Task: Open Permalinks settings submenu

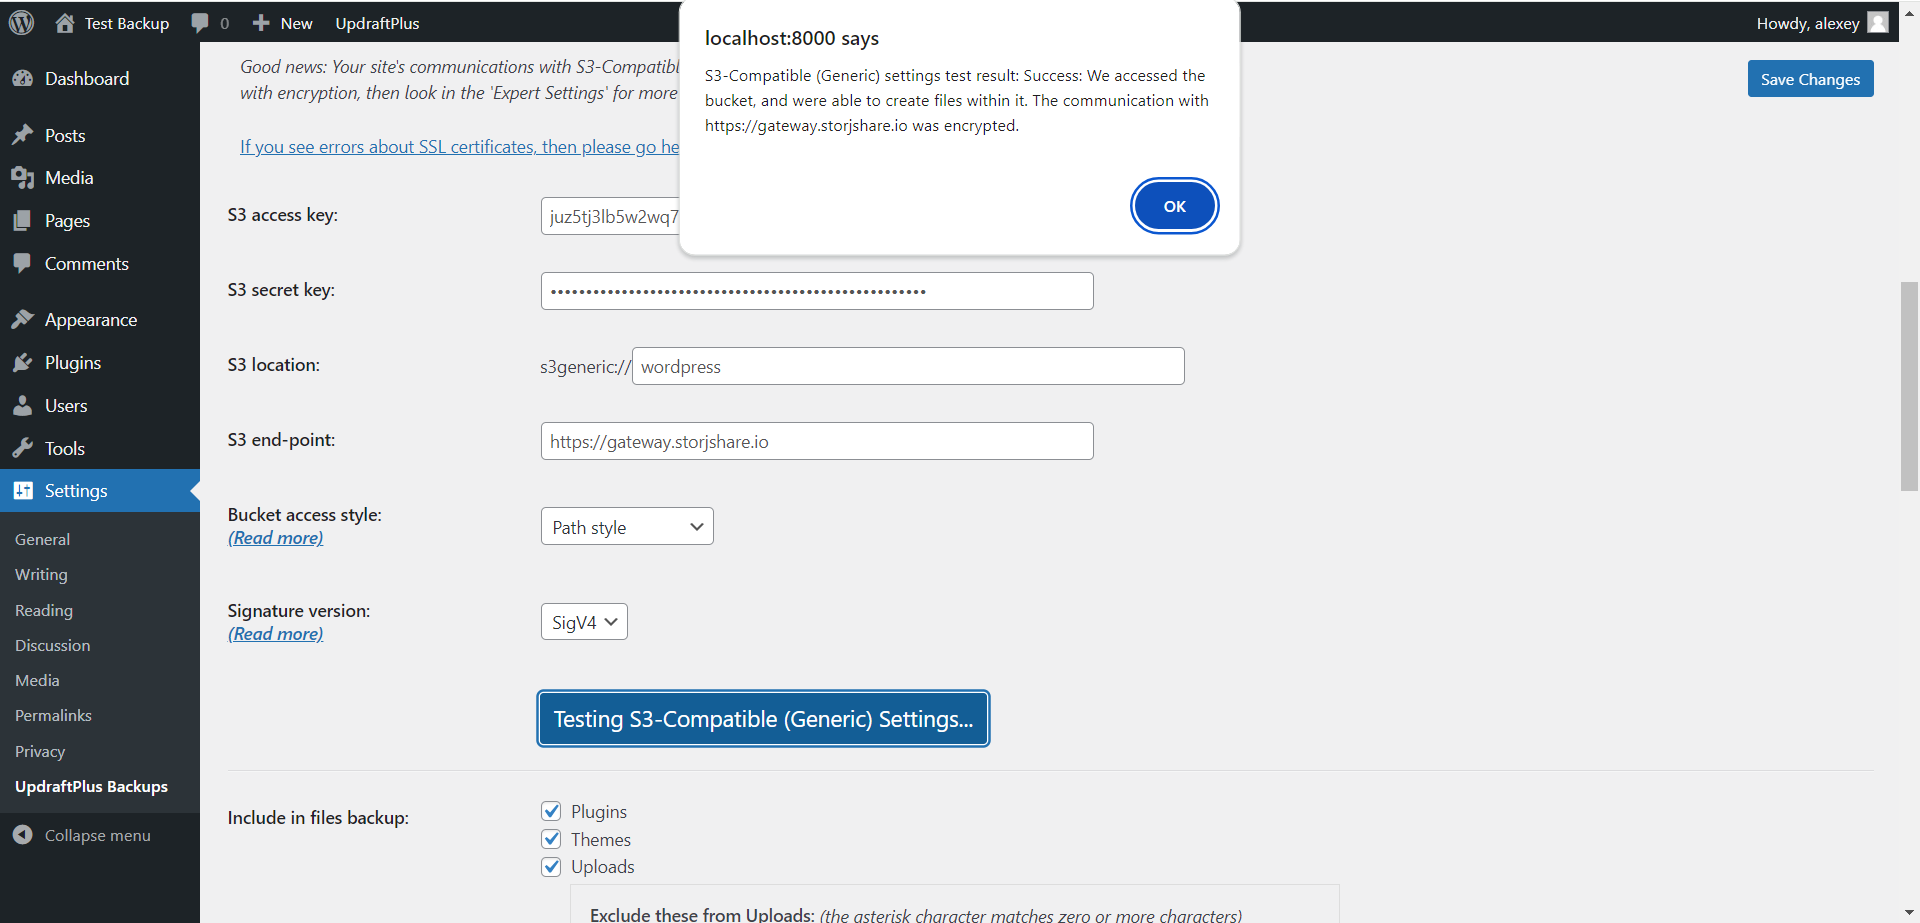Action: coord(53,716)
